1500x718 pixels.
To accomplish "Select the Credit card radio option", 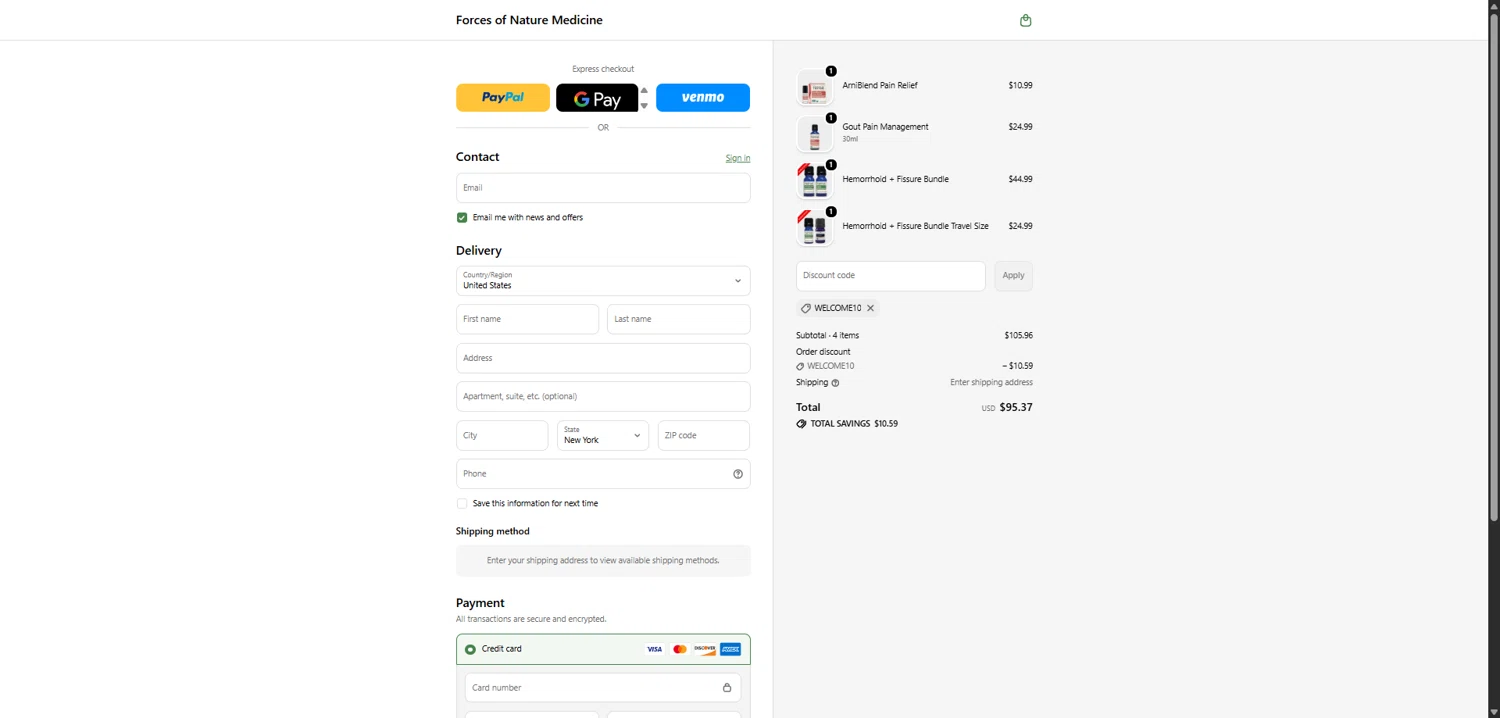I will click(x=470, y=649).
